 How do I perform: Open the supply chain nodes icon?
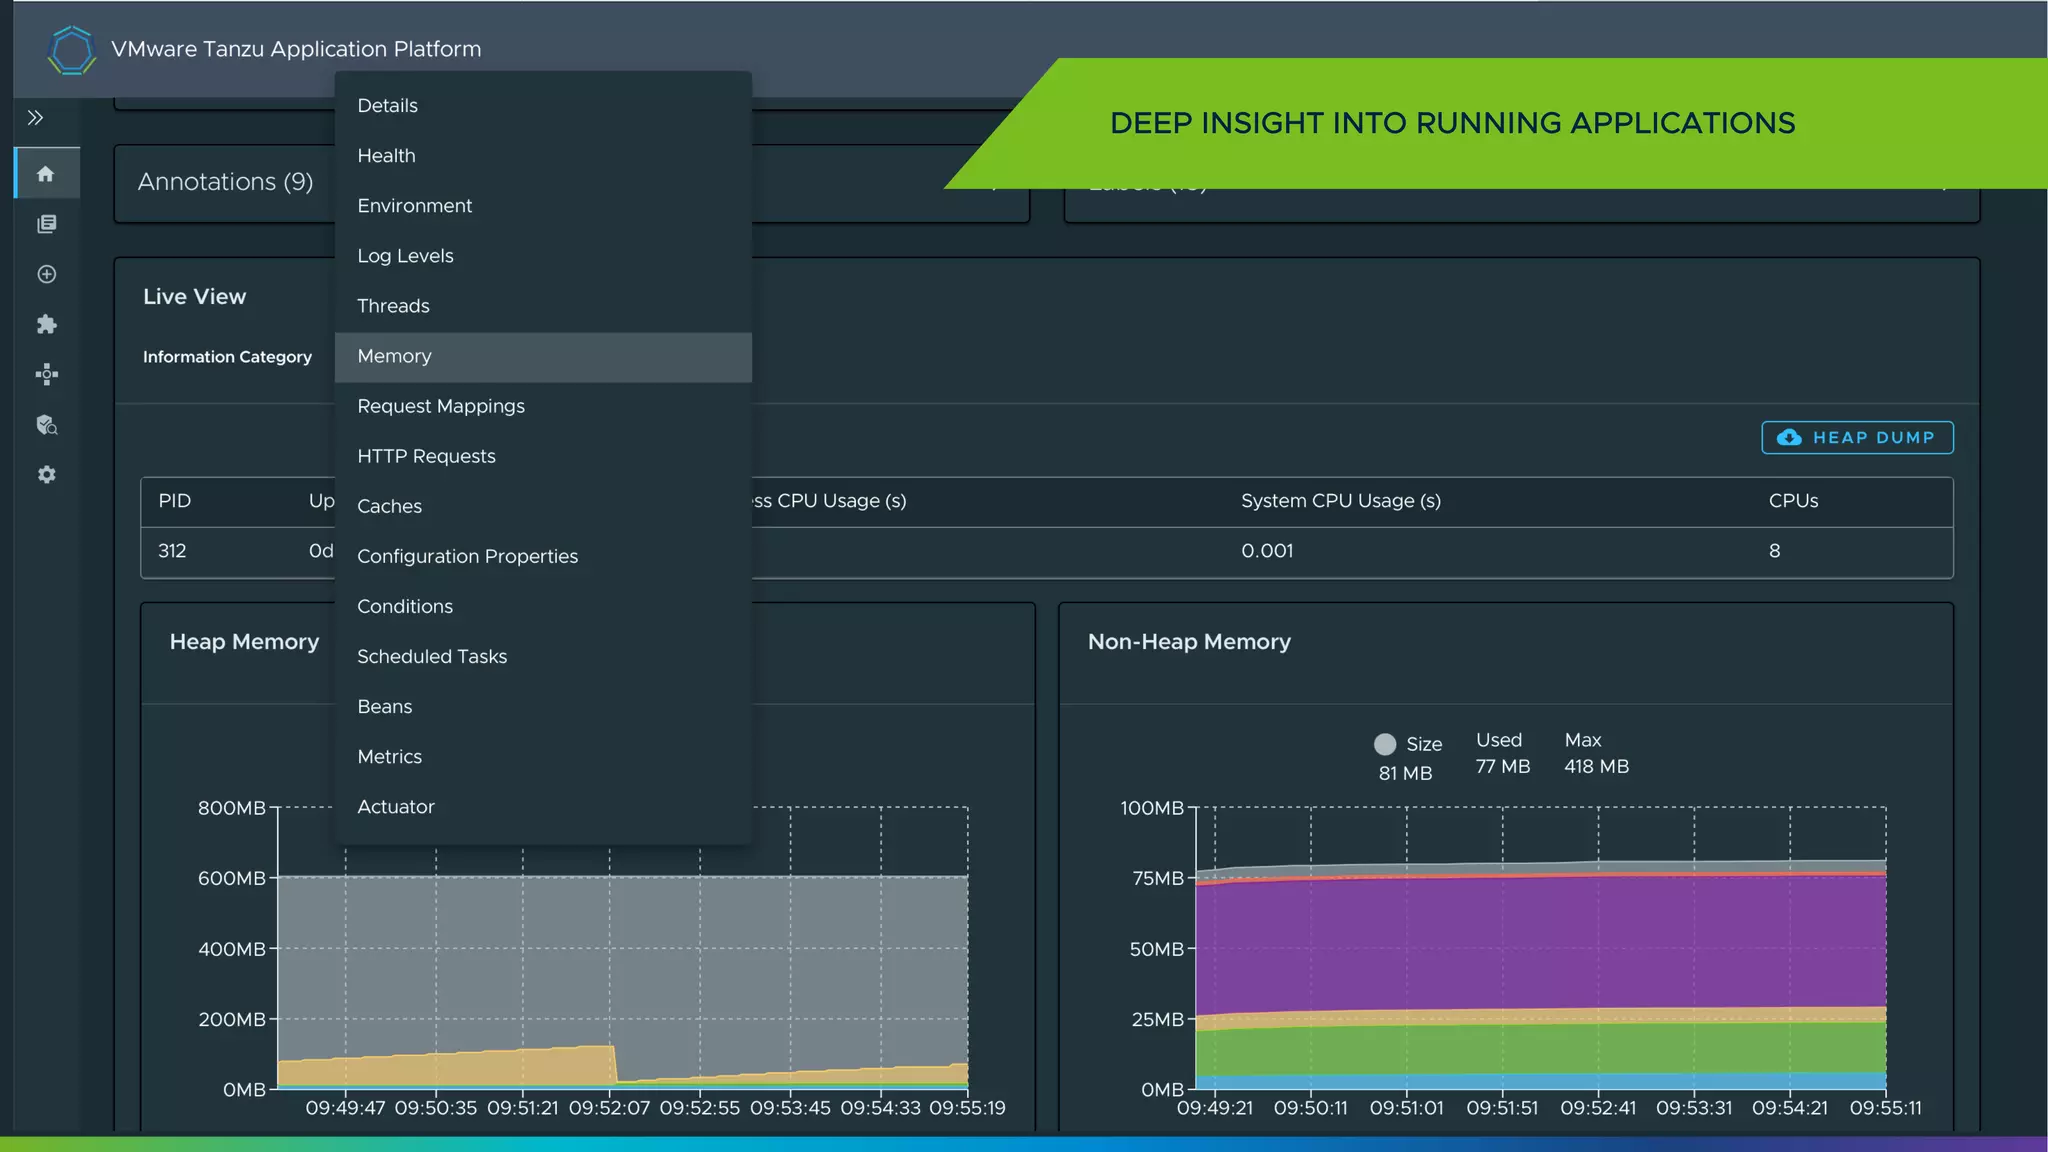click(46, 375)
